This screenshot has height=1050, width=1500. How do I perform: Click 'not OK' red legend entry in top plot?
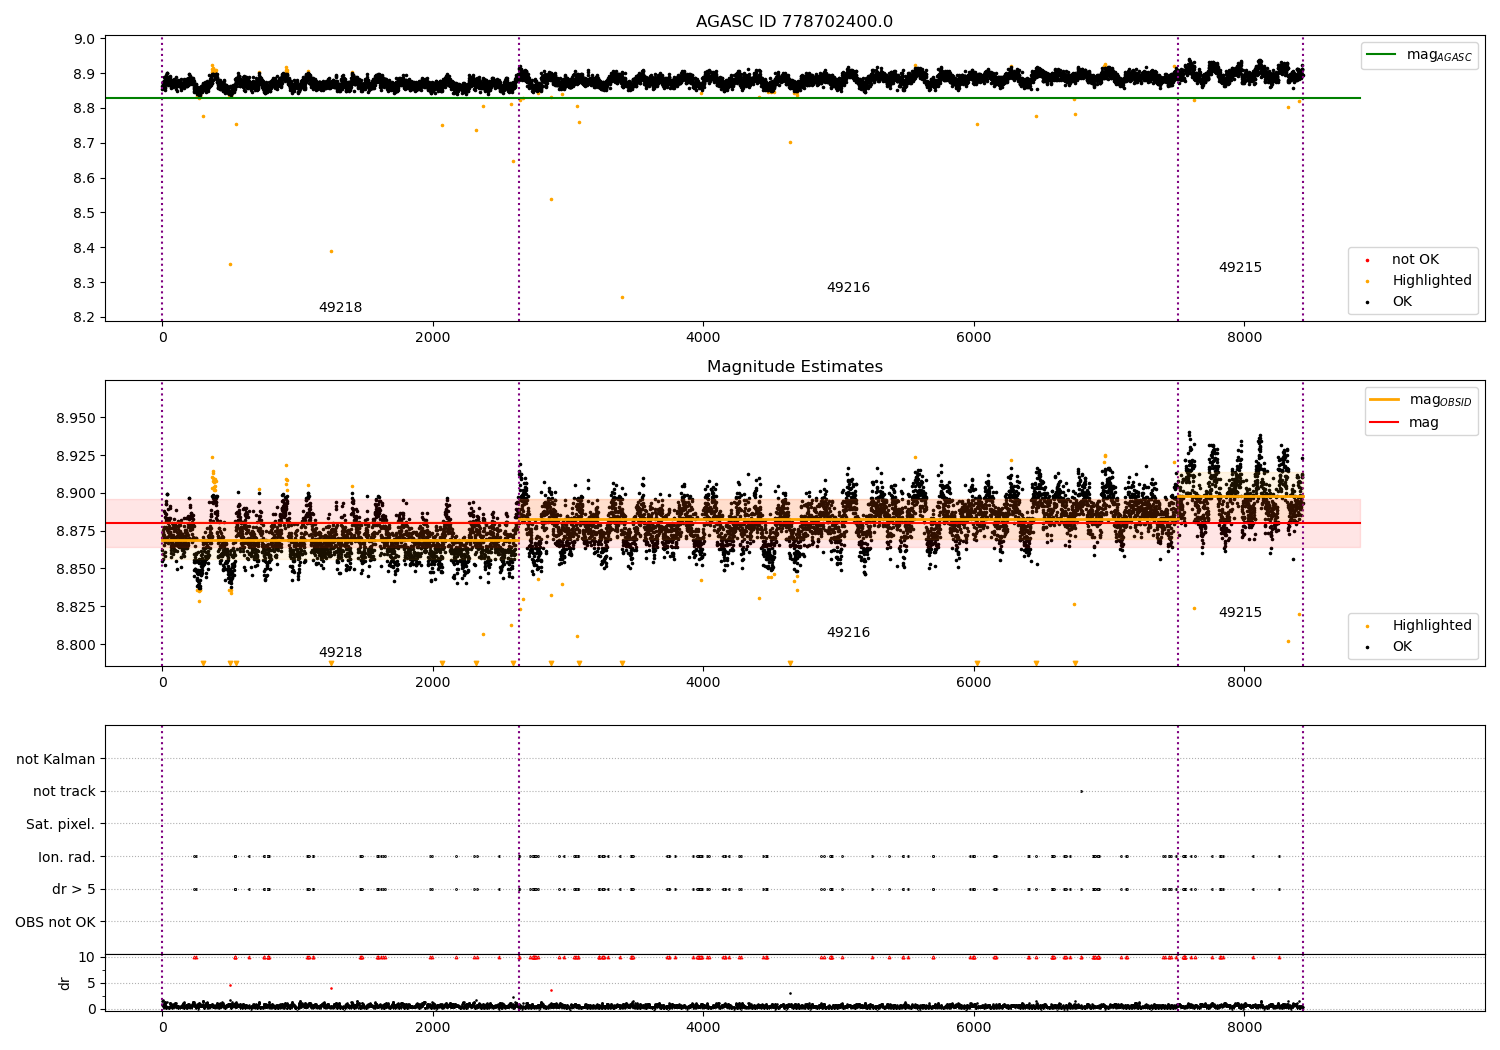1403,260
